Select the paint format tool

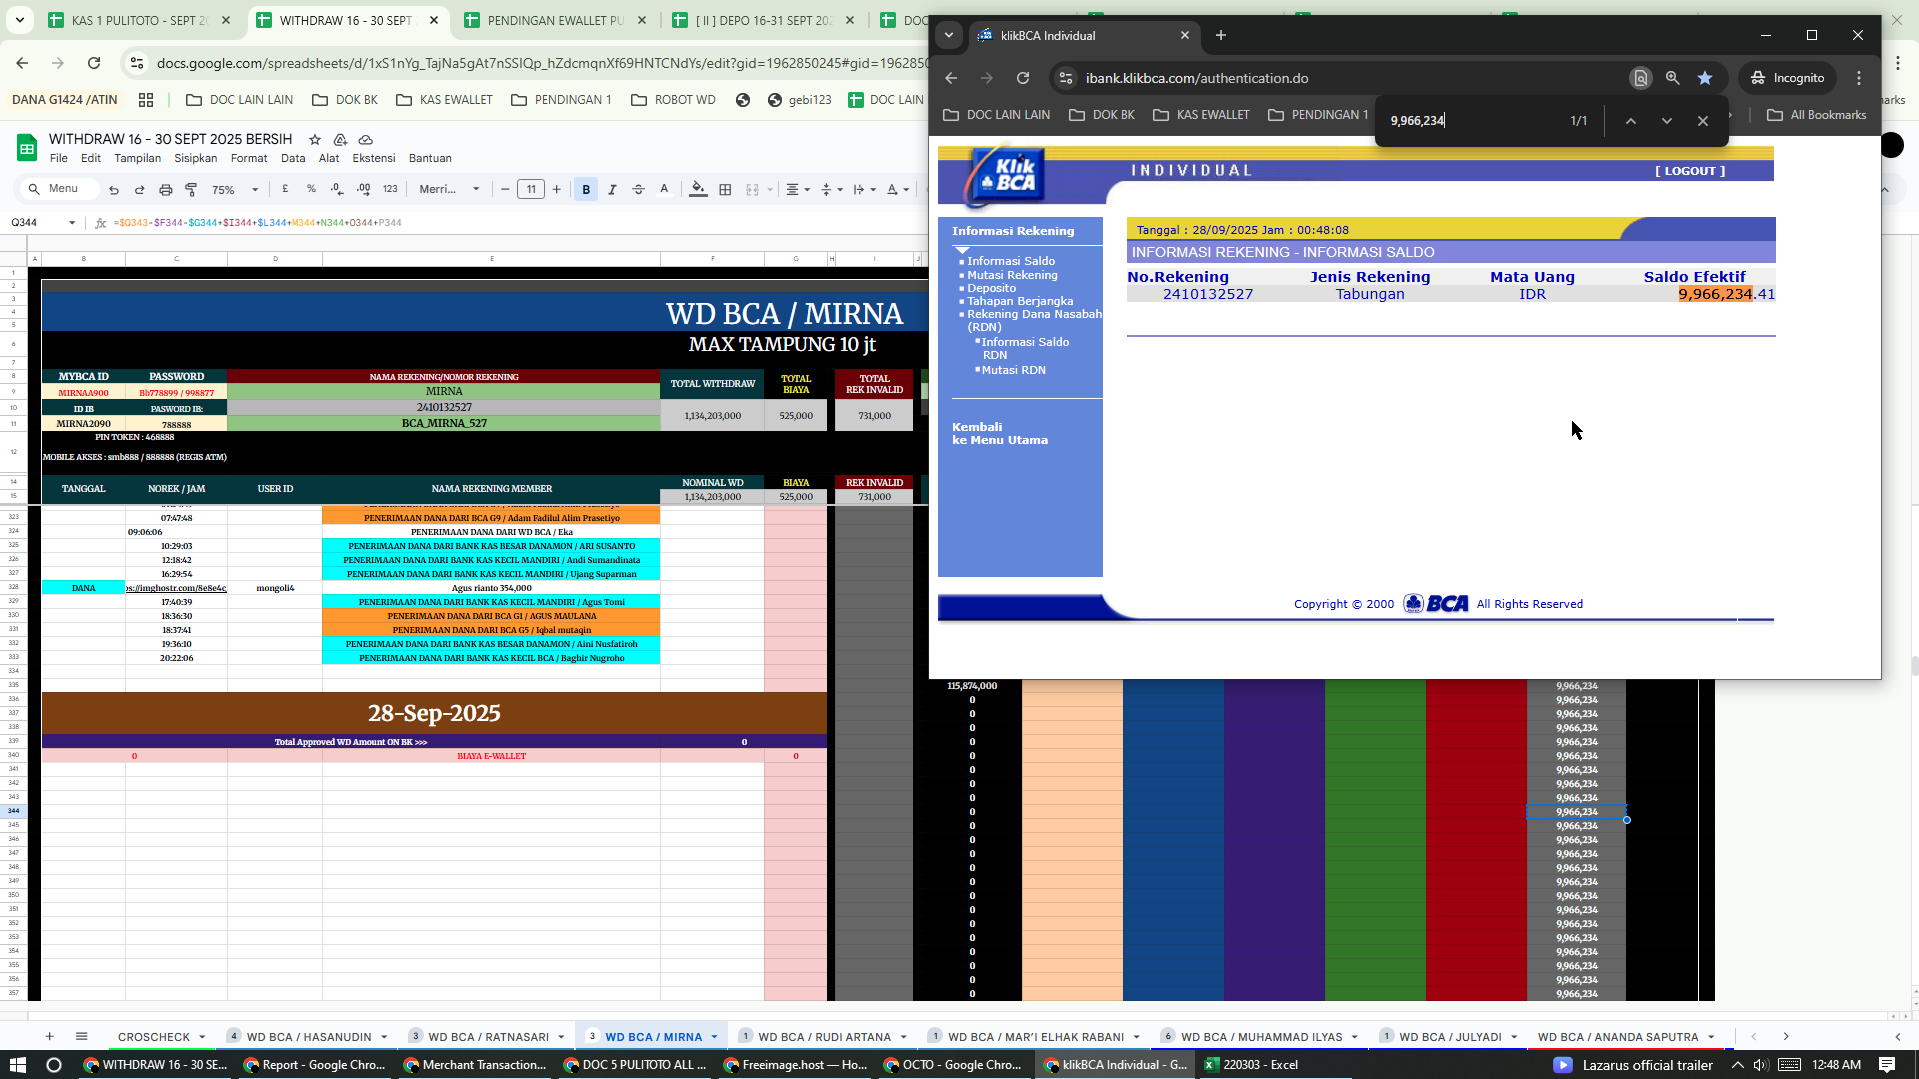[191, 189]
